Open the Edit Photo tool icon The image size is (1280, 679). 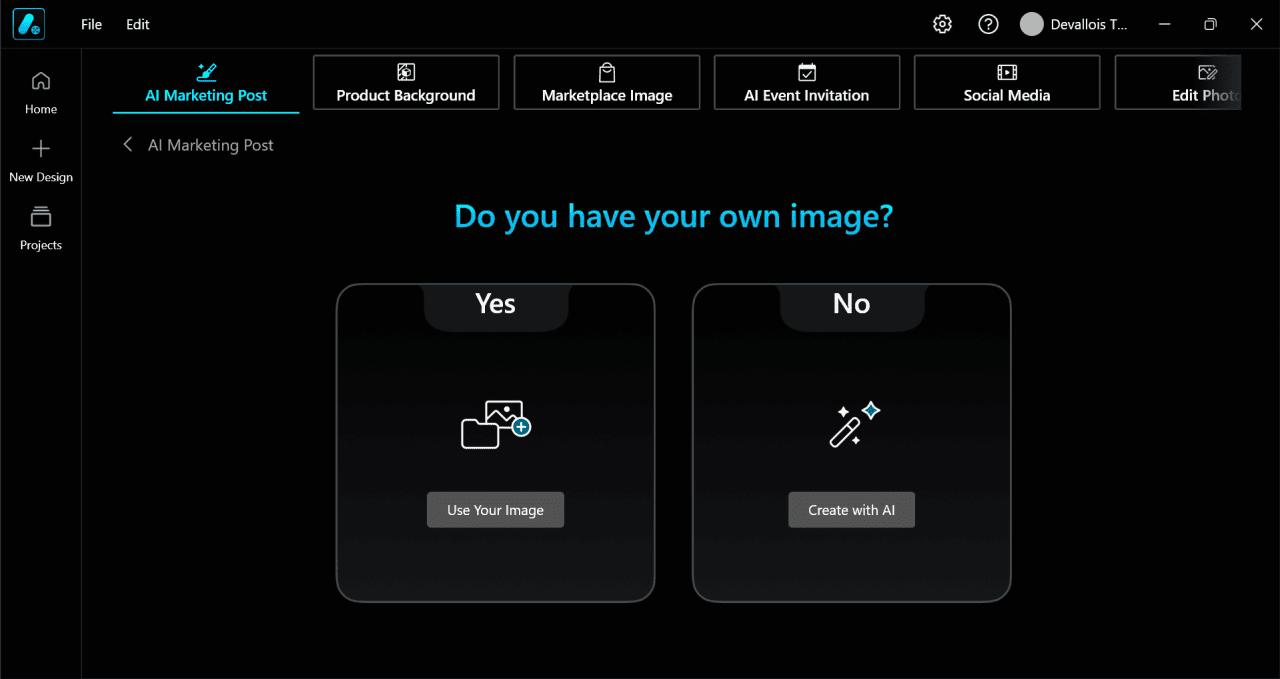coord(1207,71)
